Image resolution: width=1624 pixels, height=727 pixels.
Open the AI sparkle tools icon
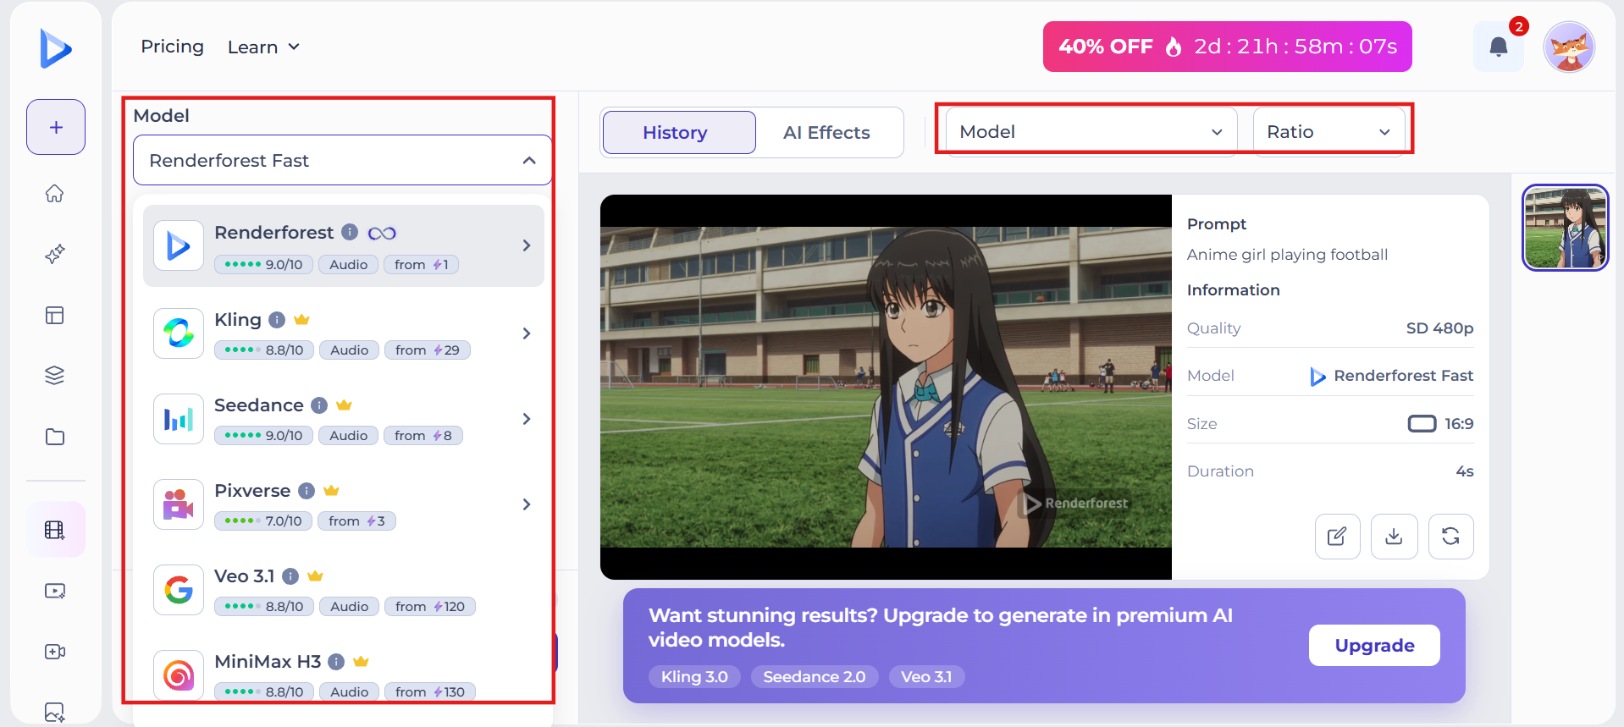click(x=55, y=254)
